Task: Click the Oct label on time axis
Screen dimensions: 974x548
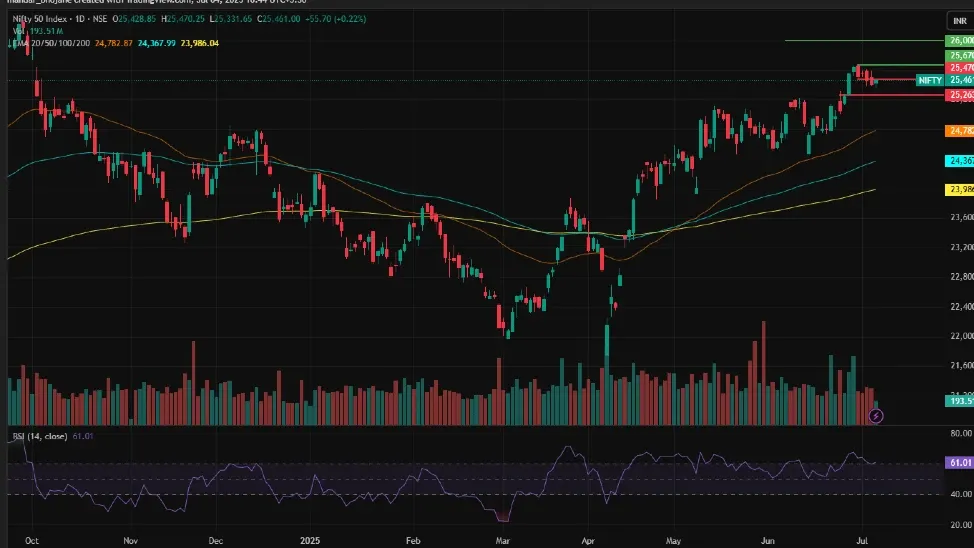Action: (x=32, y=541)
